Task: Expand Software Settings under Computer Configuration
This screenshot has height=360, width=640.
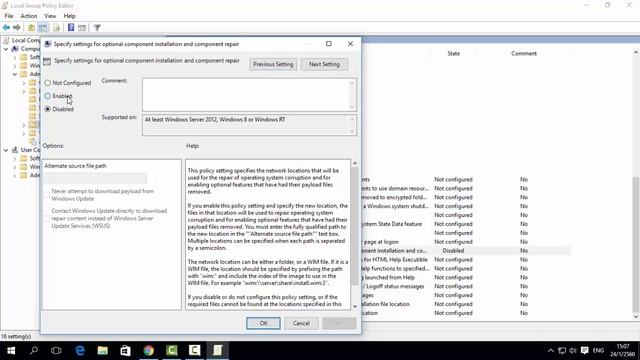Action: pyautogui.click(x=15, y=57)
